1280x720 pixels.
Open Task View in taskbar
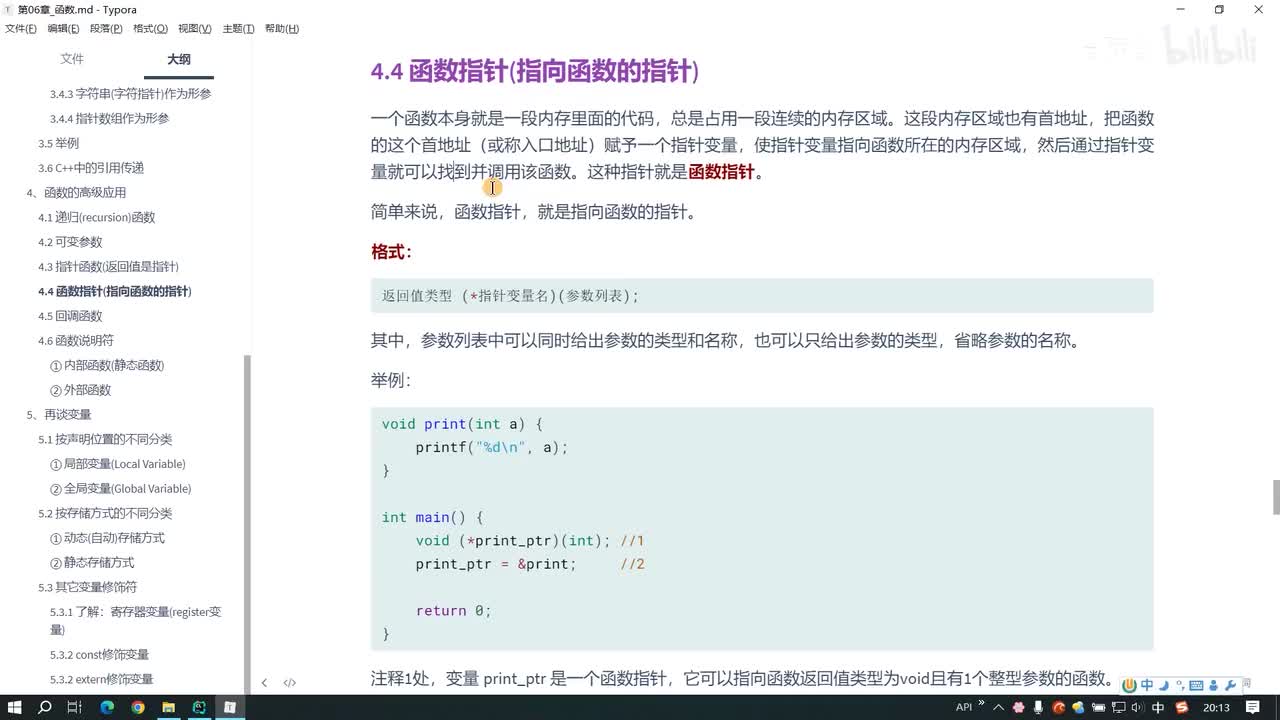75,707
